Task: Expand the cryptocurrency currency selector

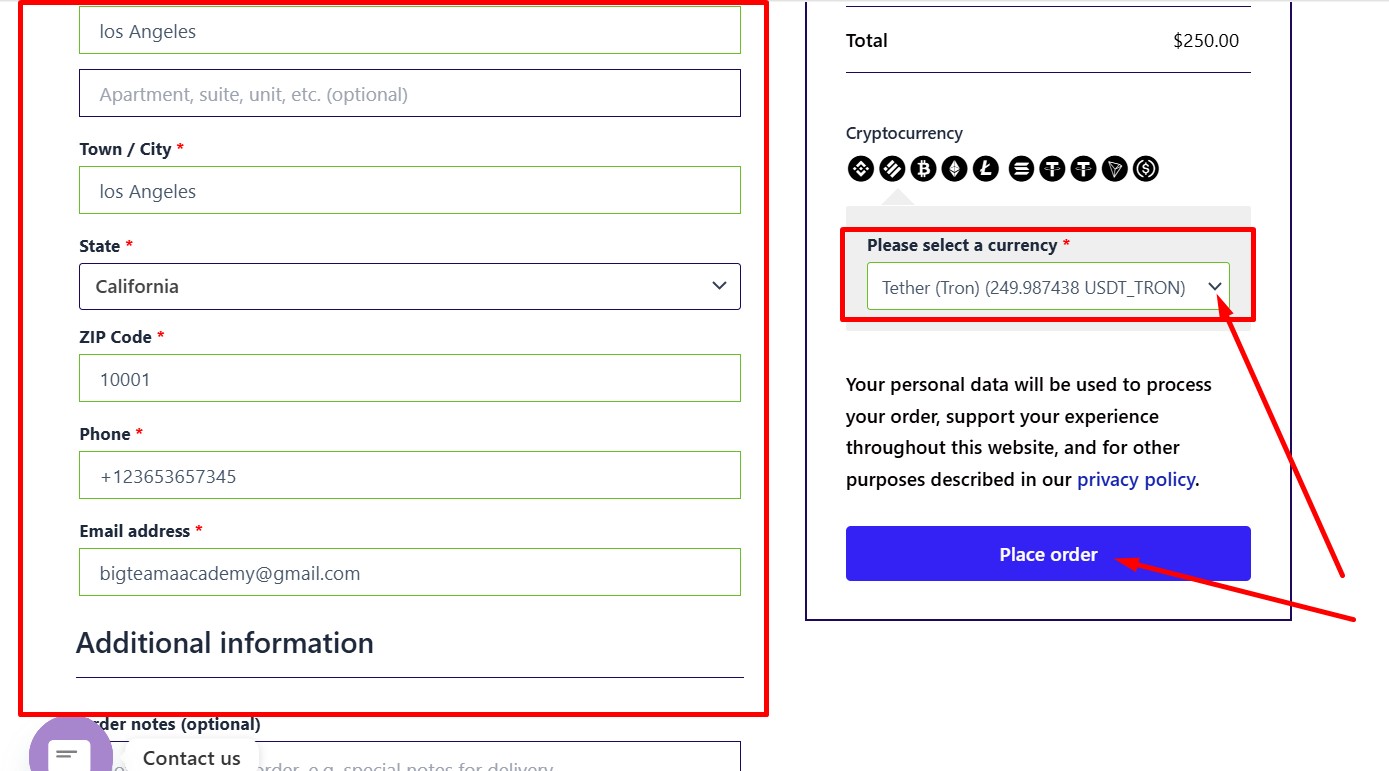Action: click(1047, 286)
